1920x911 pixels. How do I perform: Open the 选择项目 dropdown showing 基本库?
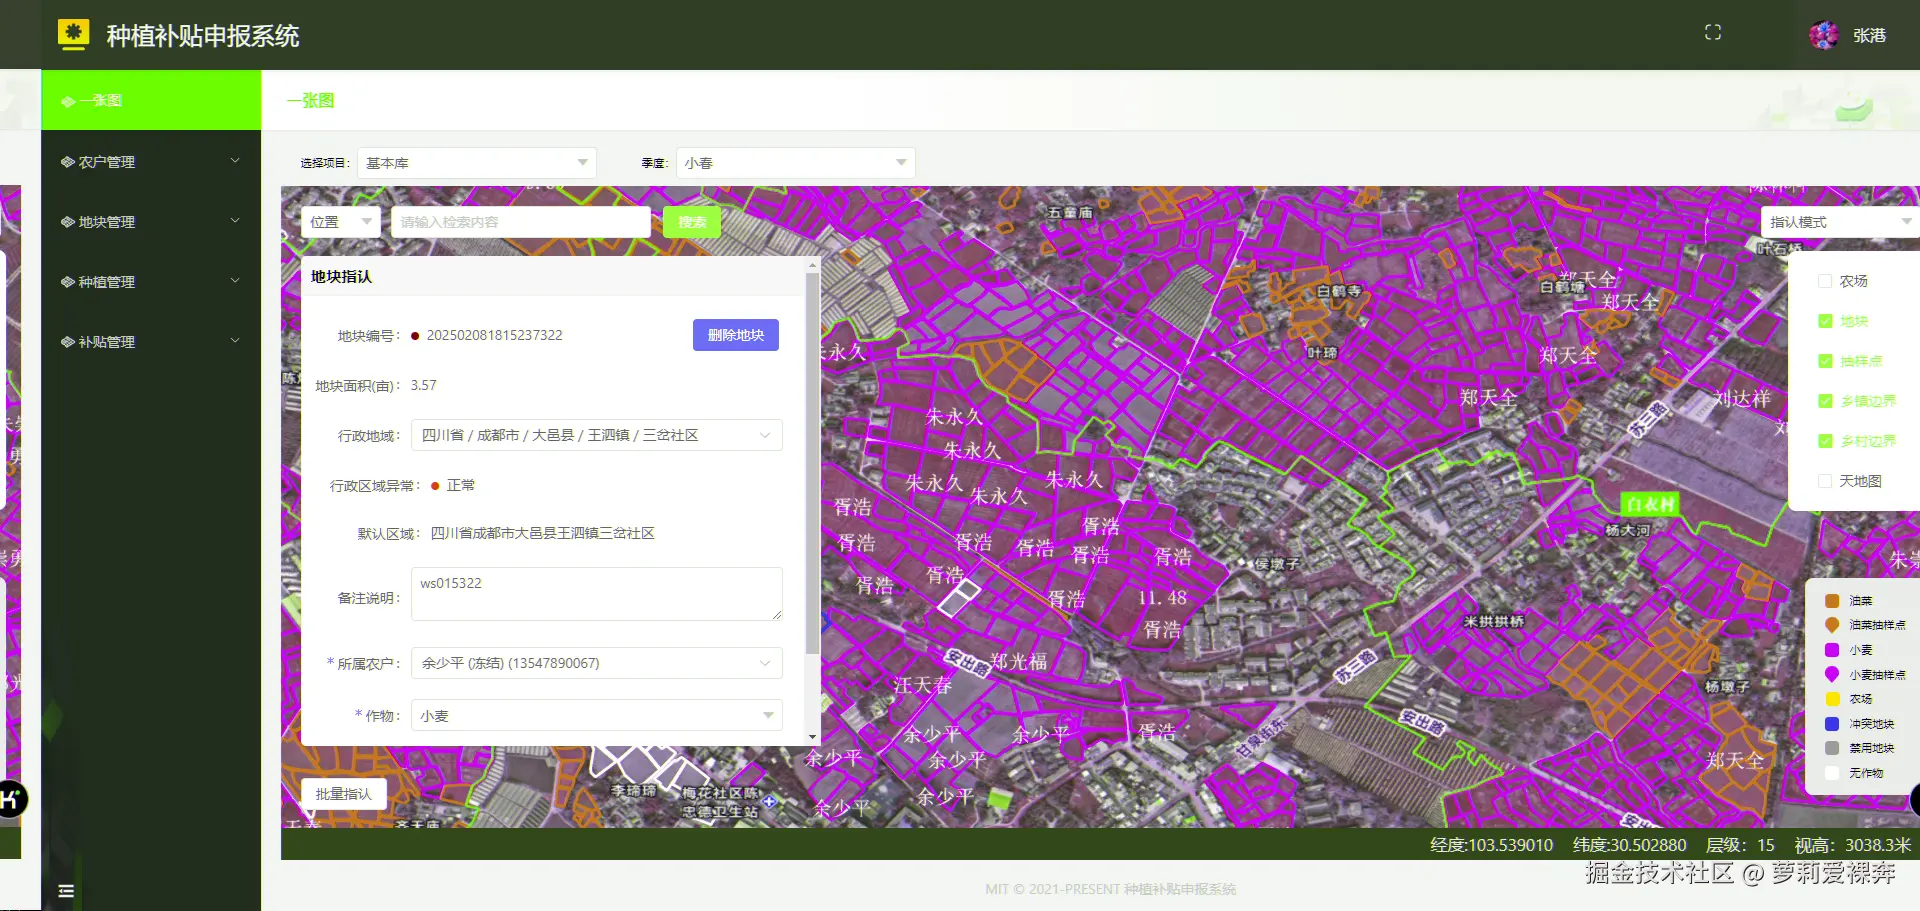click(x=477, y=163)
